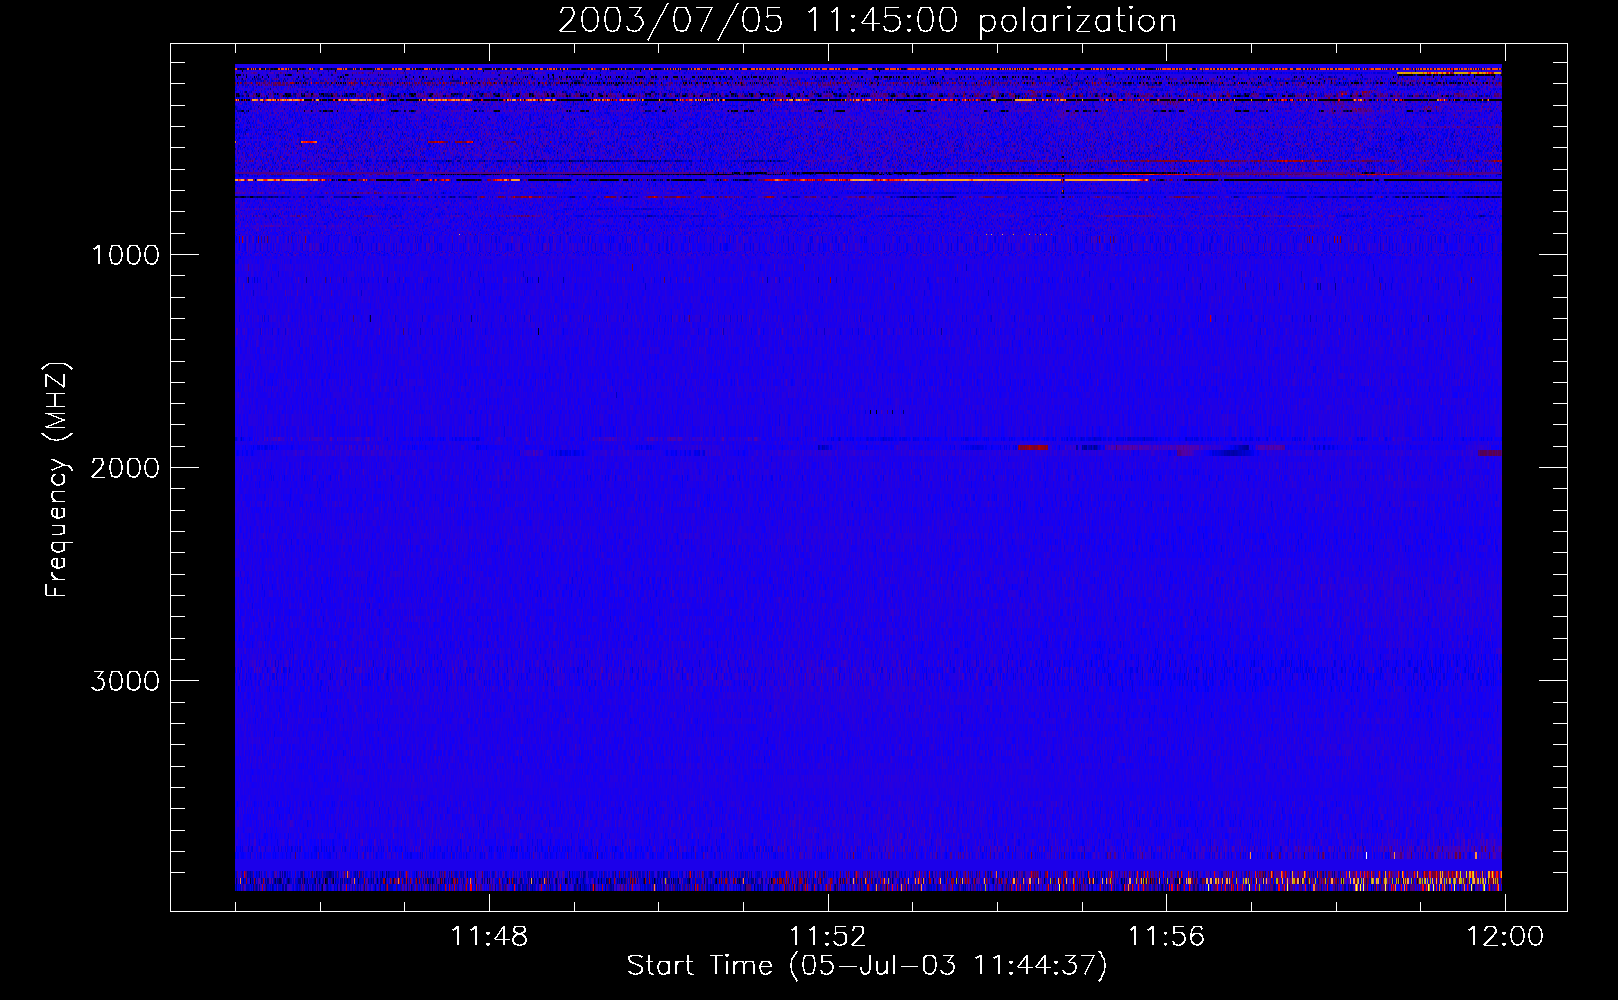This screenshot has height=1000, width=1618.
Task: Click the 3000 frequency tick label
Action: [125, 681]
